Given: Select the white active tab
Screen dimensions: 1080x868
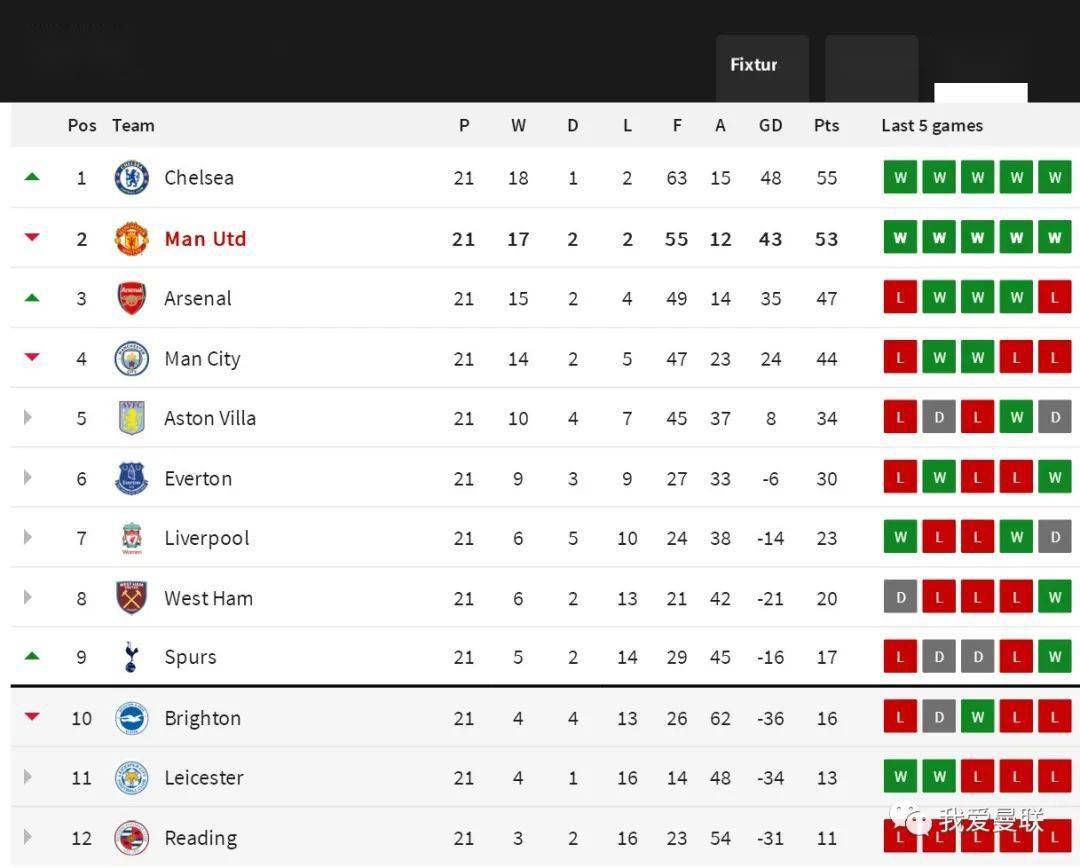Looking at the screenshot, I should [x=980, y=92].
